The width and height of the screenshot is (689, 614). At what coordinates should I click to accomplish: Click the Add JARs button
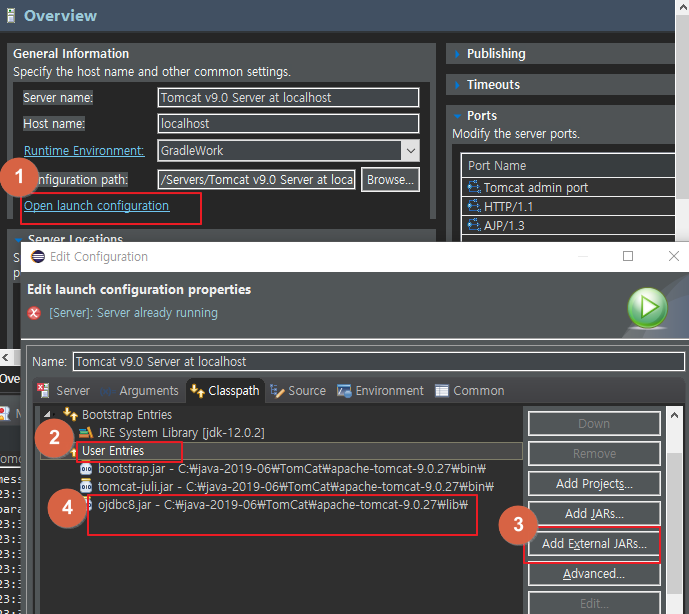(594, 513)
